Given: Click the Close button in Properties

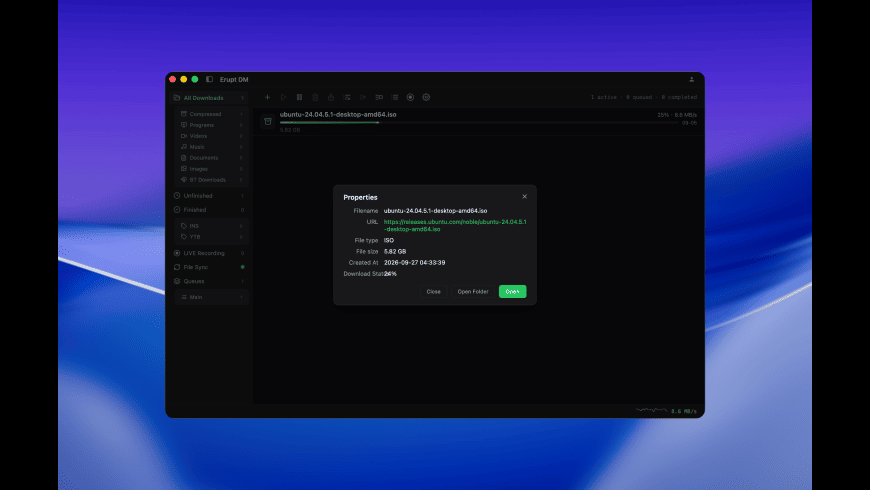Looking at the screenshot, I should 433,291.
